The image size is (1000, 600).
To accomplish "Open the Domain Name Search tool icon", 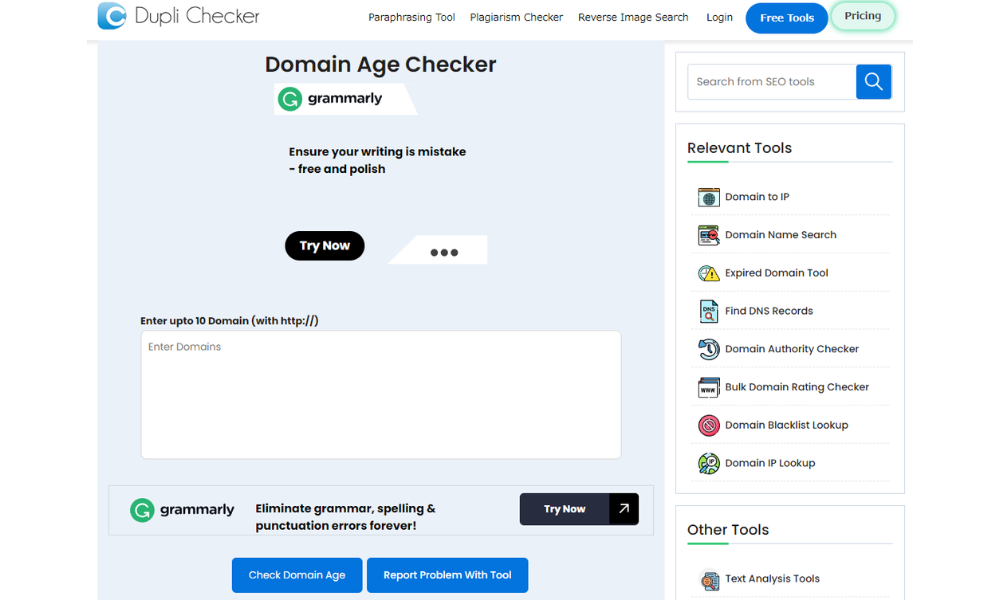I will click(709, 235).
